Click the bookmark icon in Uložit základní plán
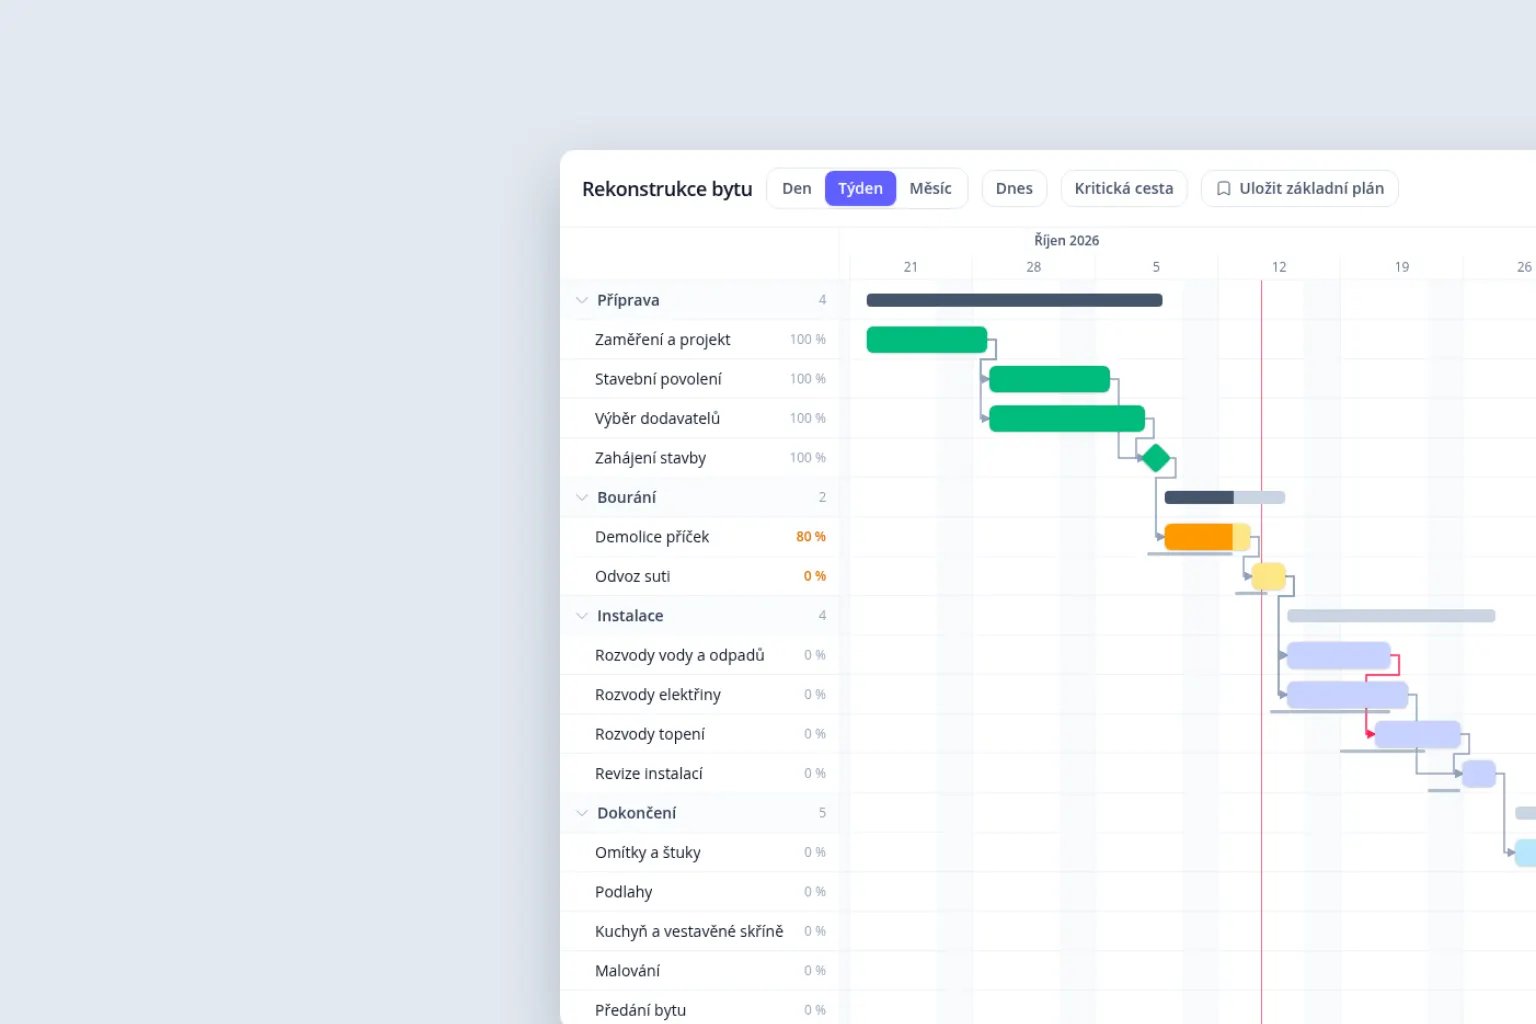The width and height of the screenshot is (1536, 1024). [1223, 188]
